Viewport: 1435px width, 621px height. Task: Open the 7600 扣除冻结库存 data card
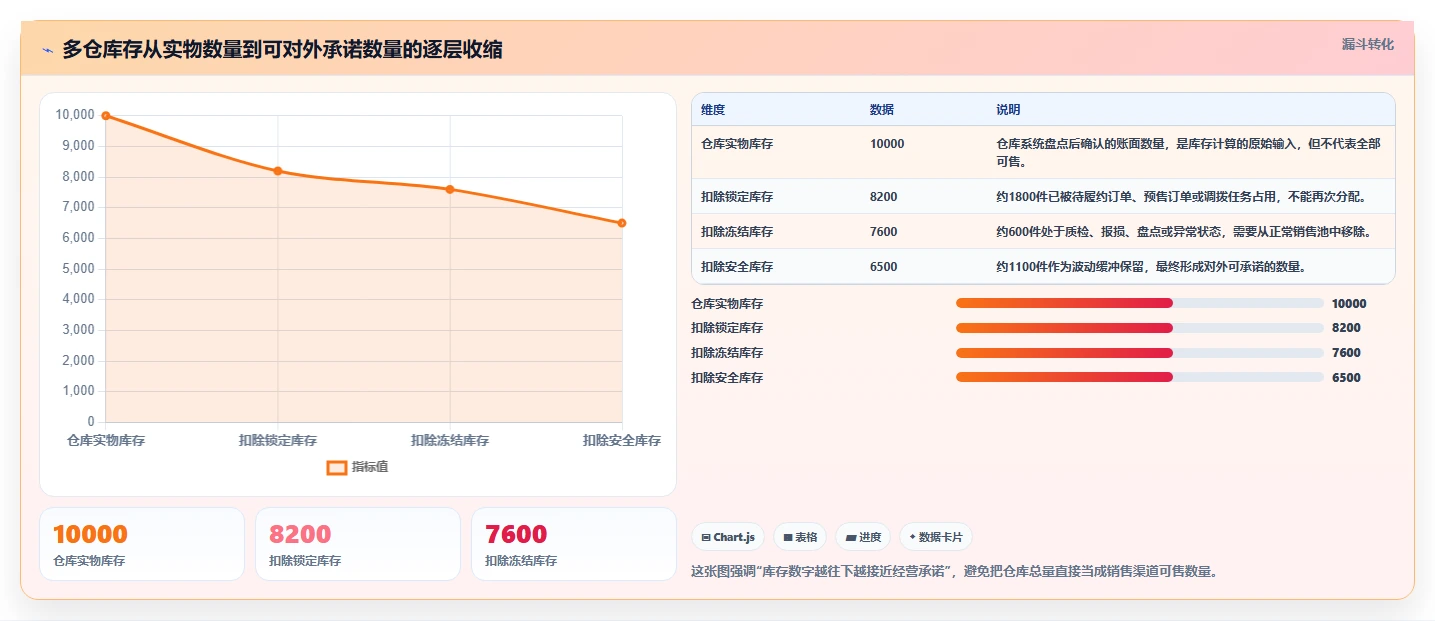pos(574,544)
